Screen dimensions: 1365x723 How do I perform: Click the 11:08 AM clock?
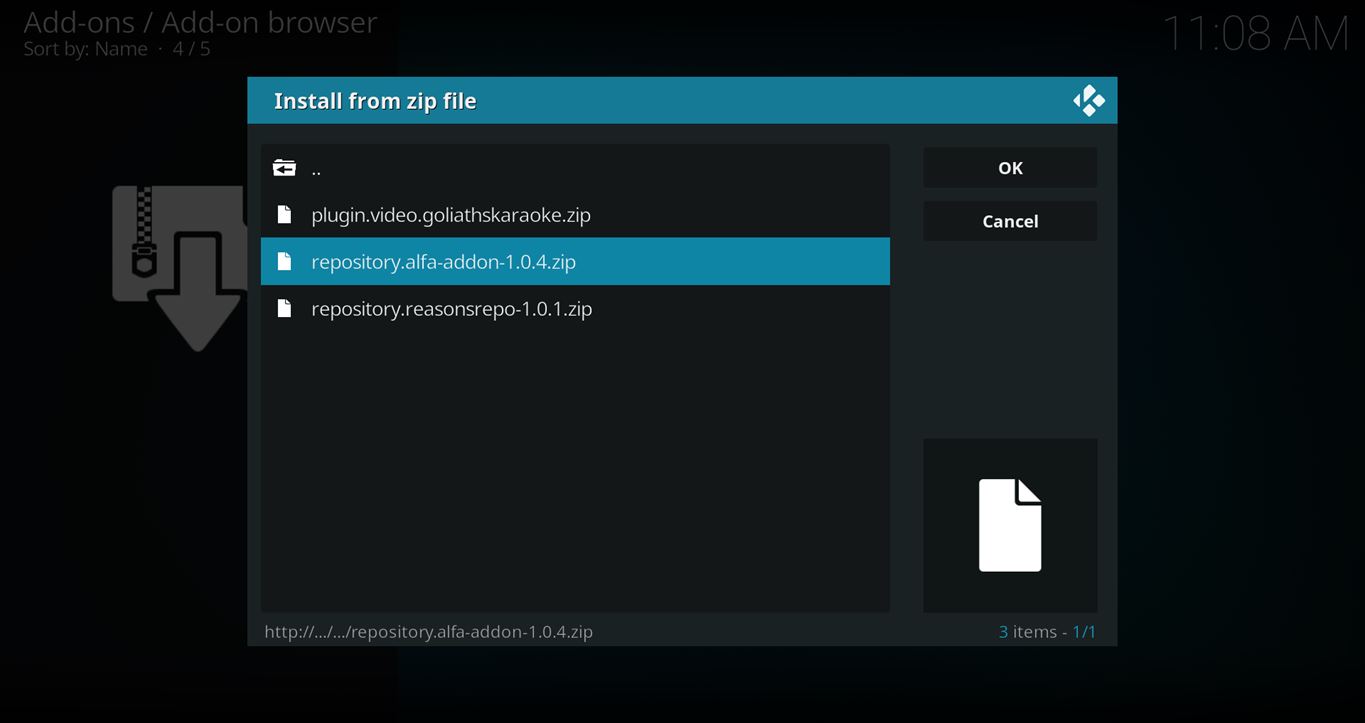click(1254, 34)
